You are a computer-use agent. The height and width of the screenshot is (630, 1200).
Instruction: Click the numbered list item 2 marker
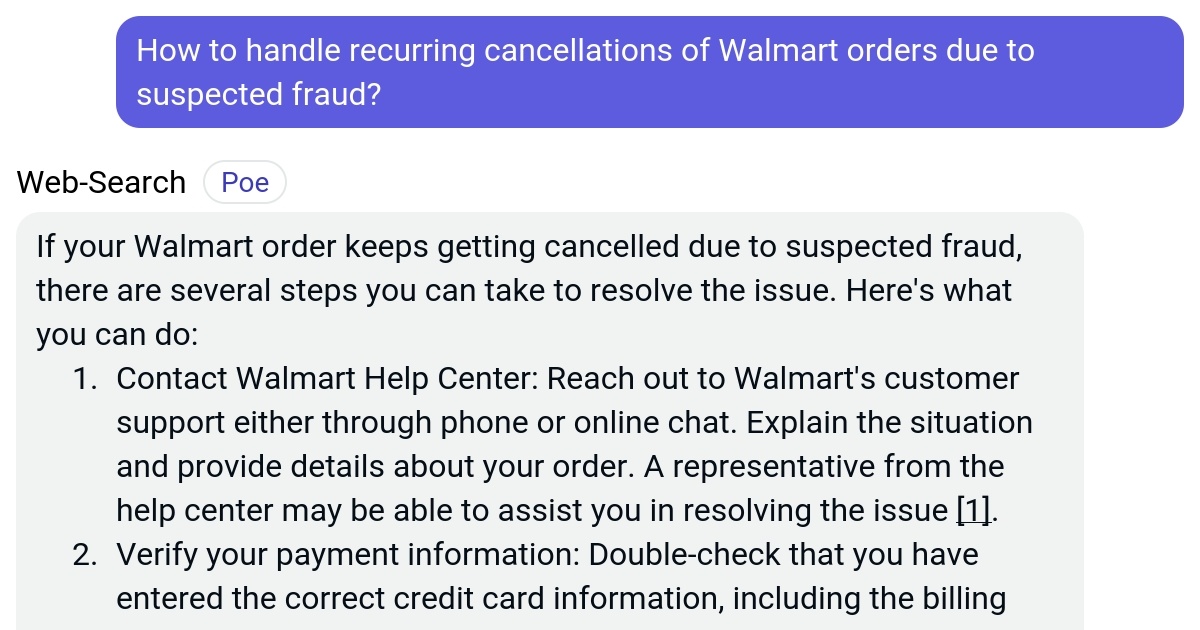[88, 554]
